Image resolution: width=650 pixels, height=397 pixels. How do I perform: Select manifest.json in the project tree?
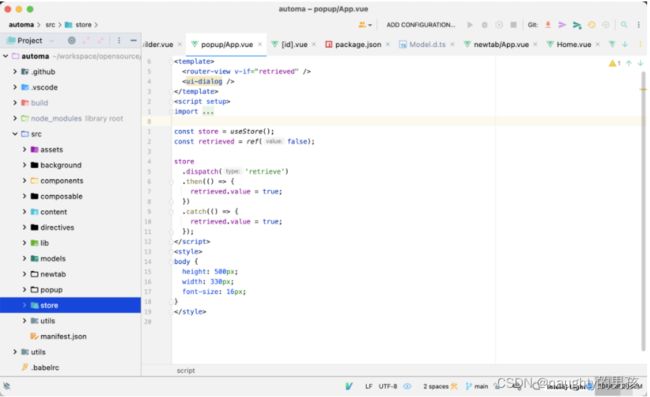[63, 336]
